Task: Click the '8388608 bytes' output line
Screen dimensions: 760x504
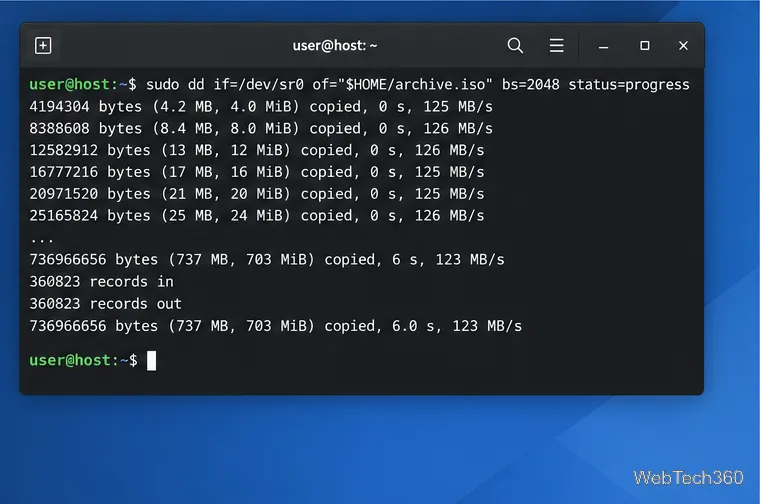Action: [261, 128]
